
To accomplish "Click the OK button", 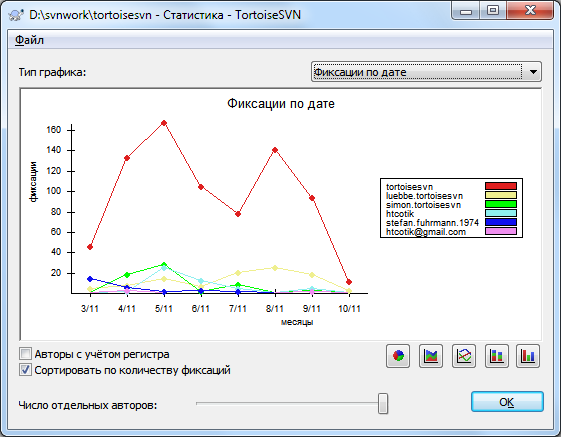I will point(507,402).
